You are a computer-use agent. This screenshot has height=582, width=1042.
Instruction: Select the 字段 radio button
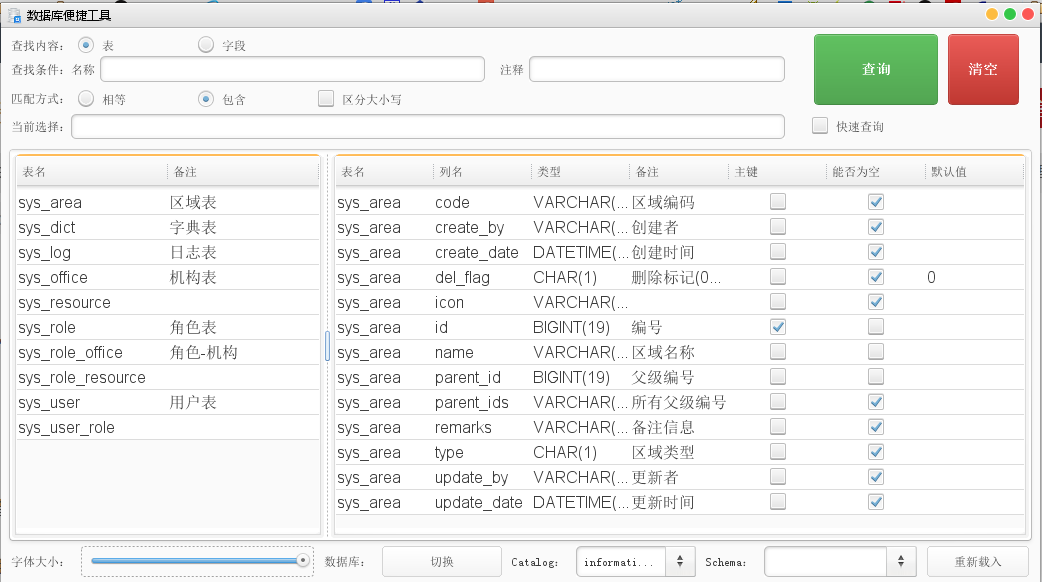pos(206,45)
